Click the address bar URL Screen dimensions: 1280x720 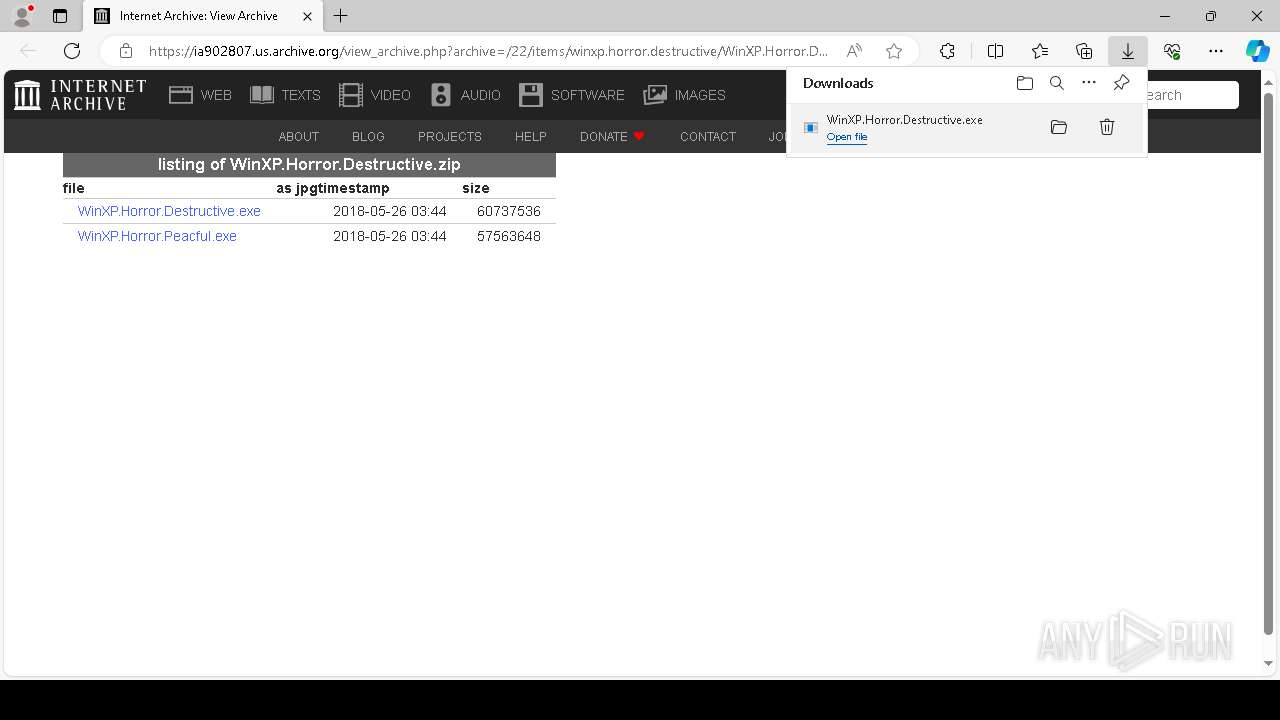pyautogui.click(x=488, y=51)
